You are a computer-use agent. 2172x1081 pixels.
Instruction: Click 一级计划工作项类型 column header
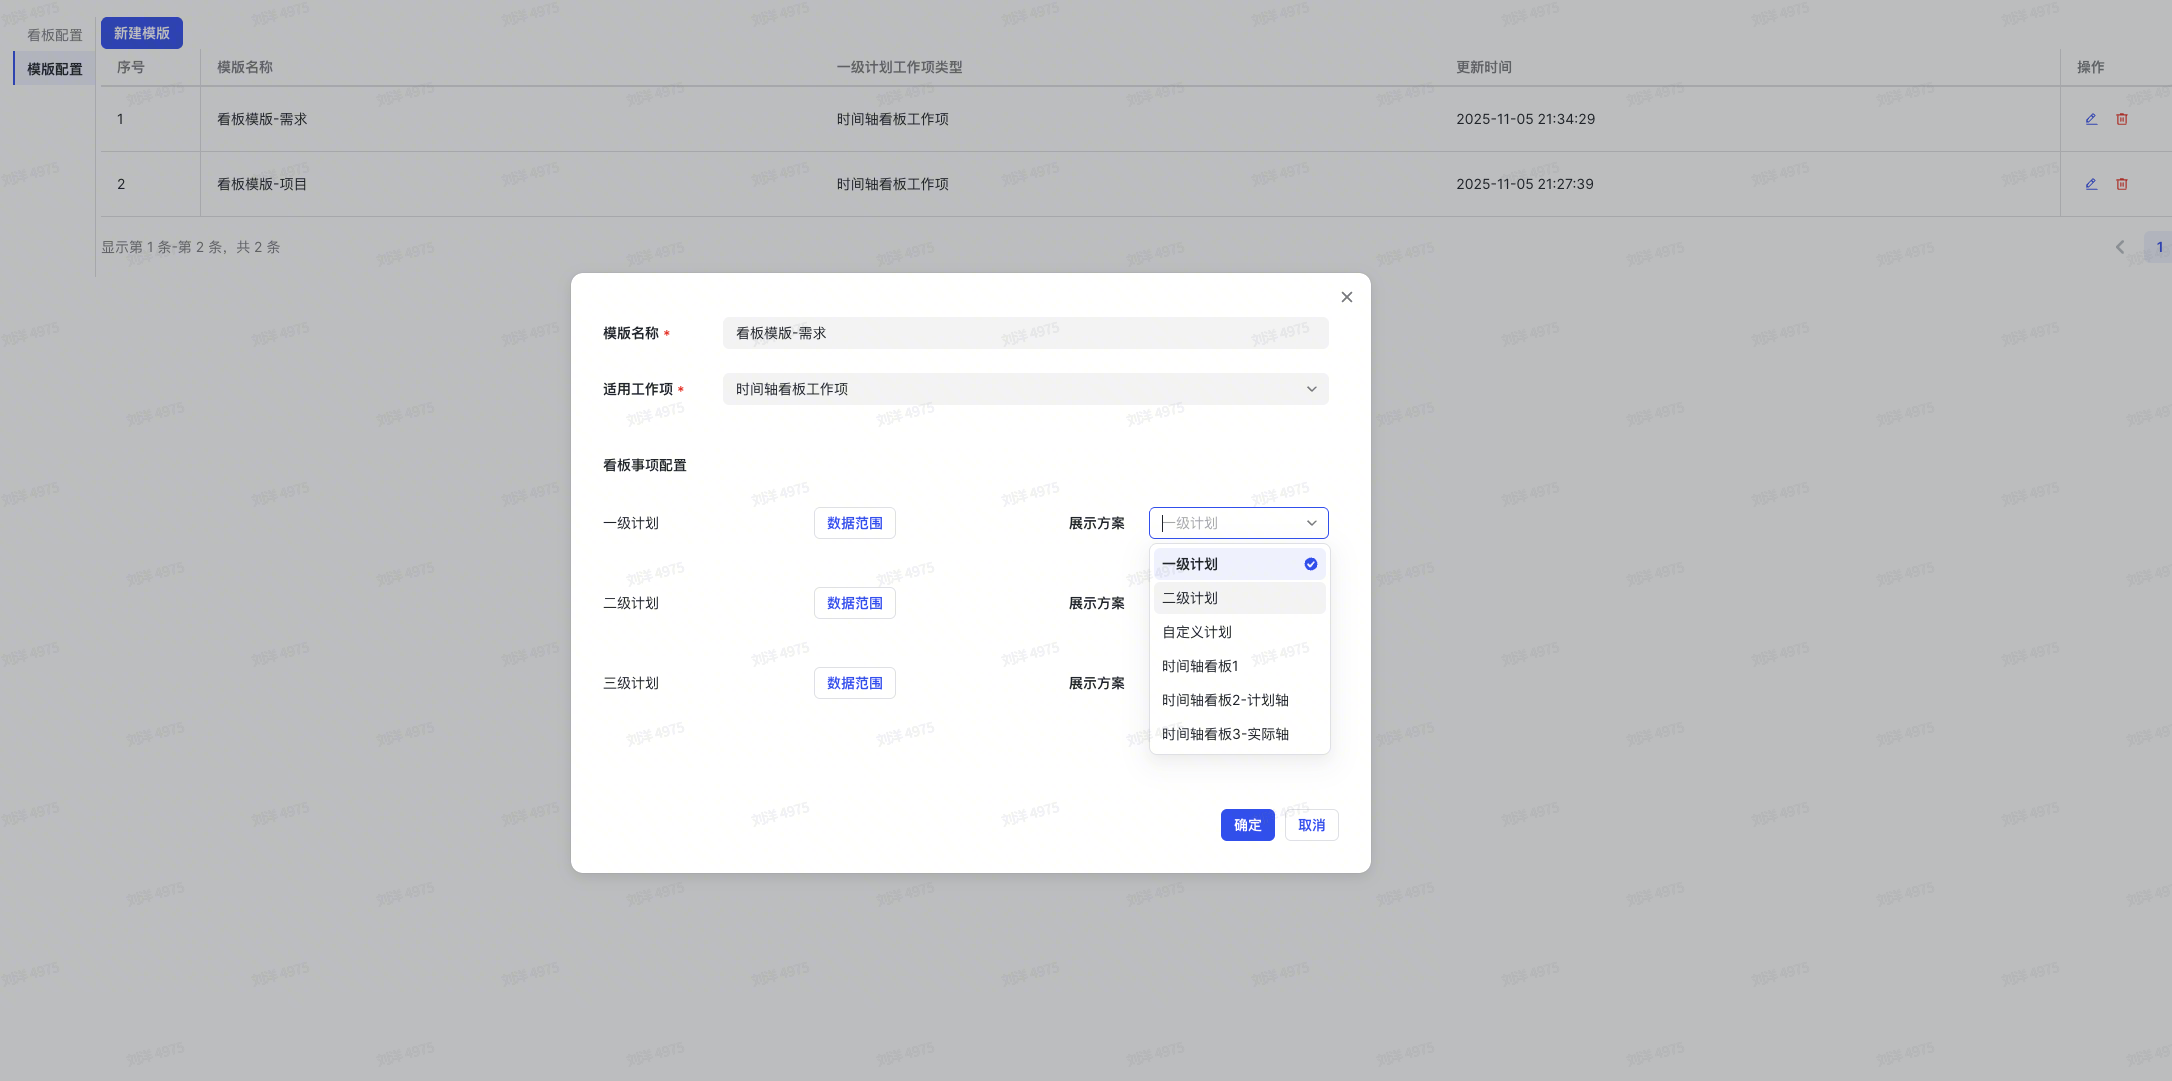(899, 67)
